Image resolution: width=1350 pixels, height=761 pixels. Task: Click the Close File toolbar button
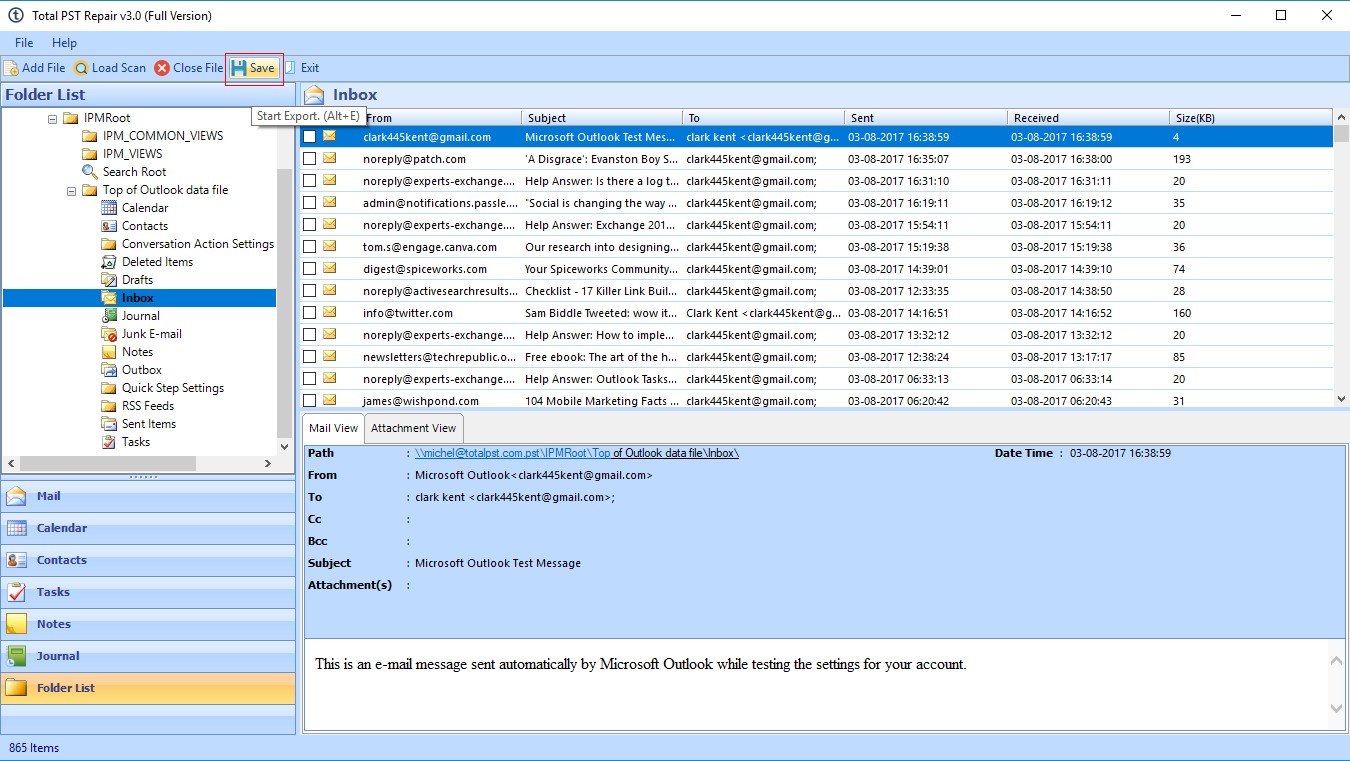(189, 68)
